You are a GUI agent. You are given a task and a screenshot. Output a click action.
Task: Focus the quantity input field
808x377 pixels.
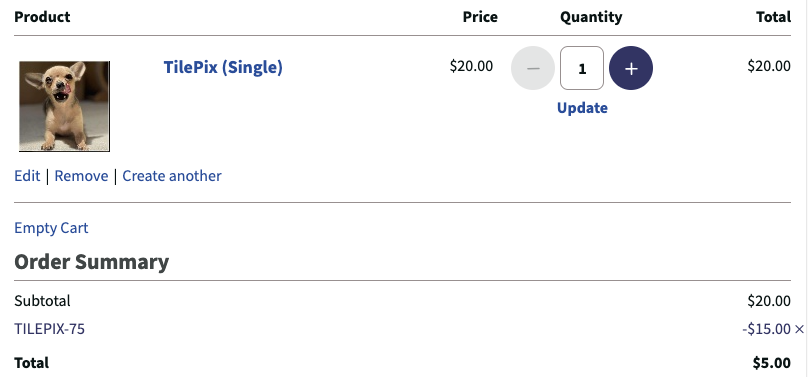(x=582, y=68)
